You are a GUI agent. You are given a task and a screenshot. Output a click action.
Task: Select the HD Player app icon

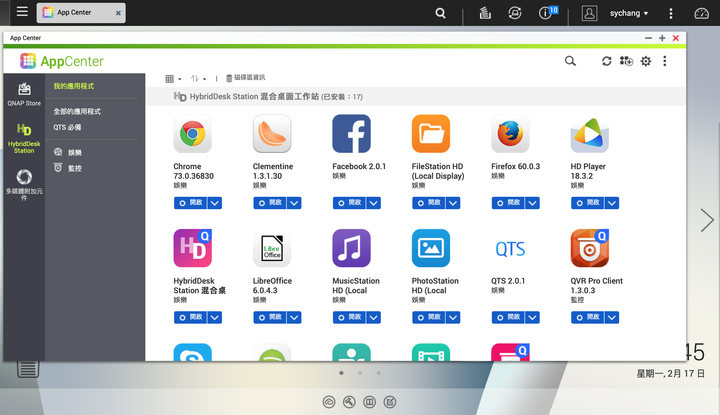tap(590, 134)
